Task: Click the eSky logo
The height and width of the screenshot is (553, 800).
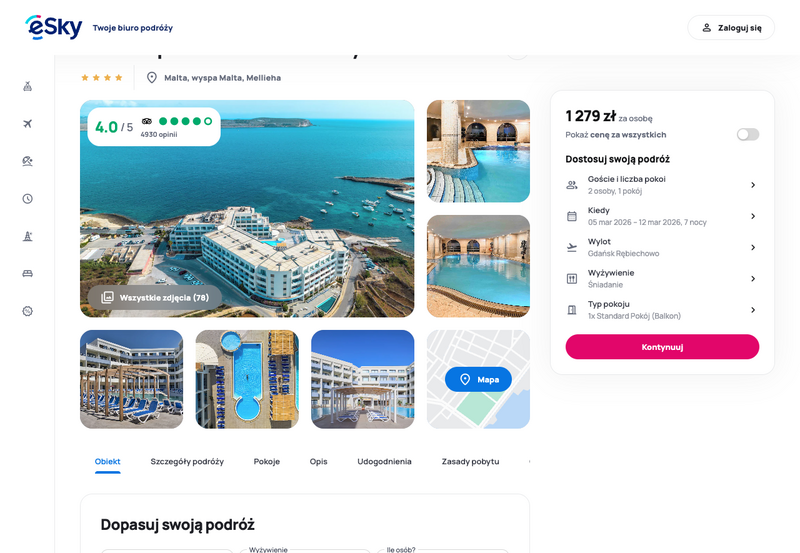Action: (x=54, y=28)
